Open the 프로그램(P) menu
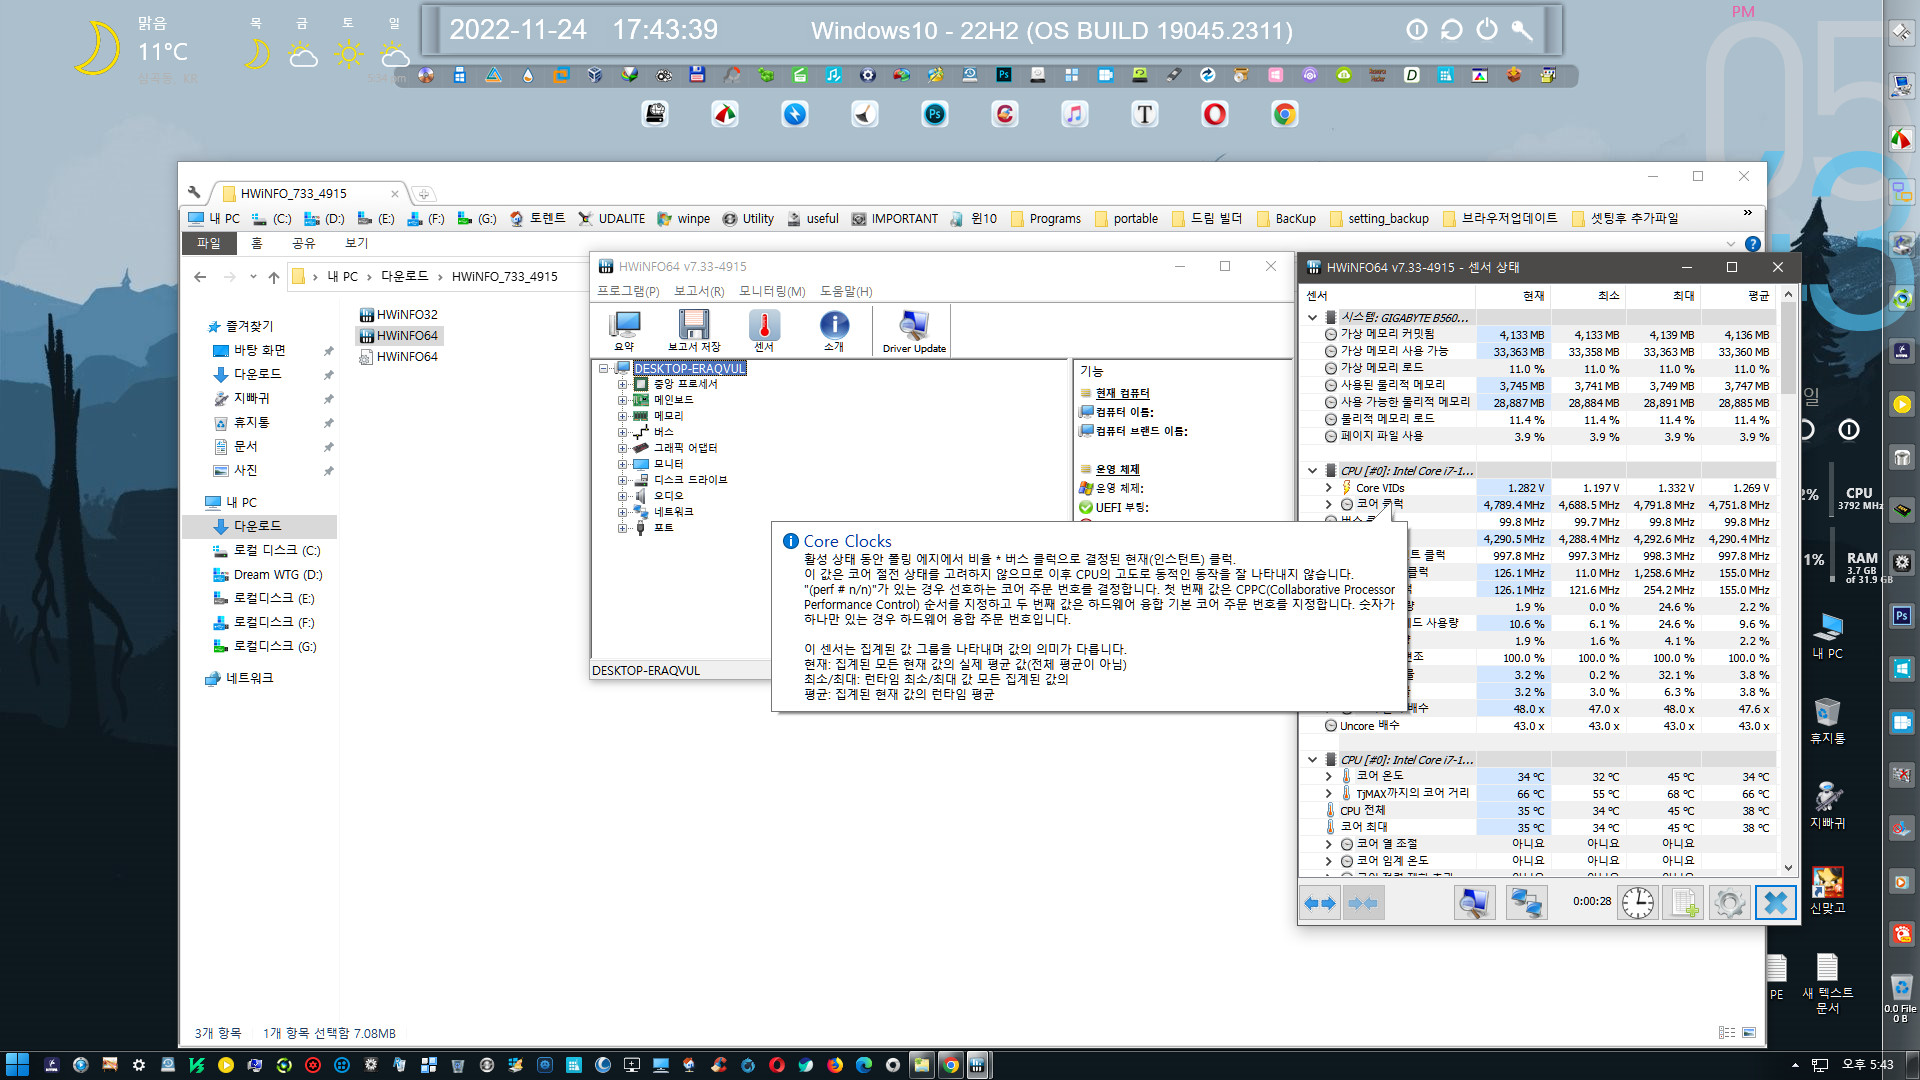This screenshot has height=1080, width=1920. (x=628, y=291)
